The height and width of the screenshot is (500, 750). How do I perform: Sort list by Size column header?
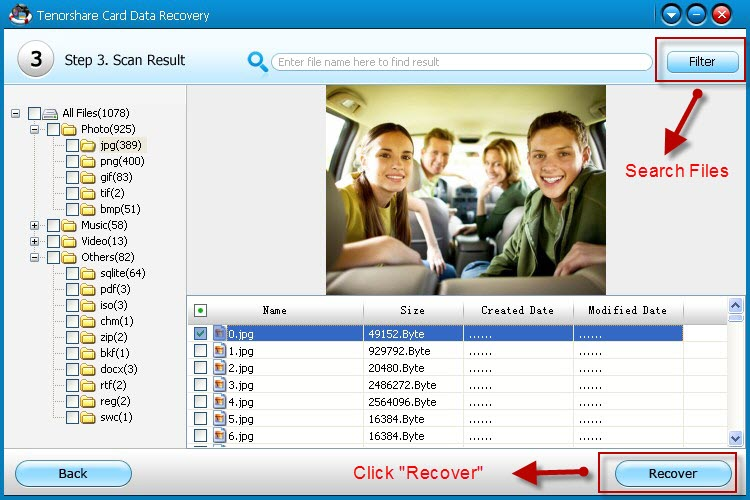point(412,311)
